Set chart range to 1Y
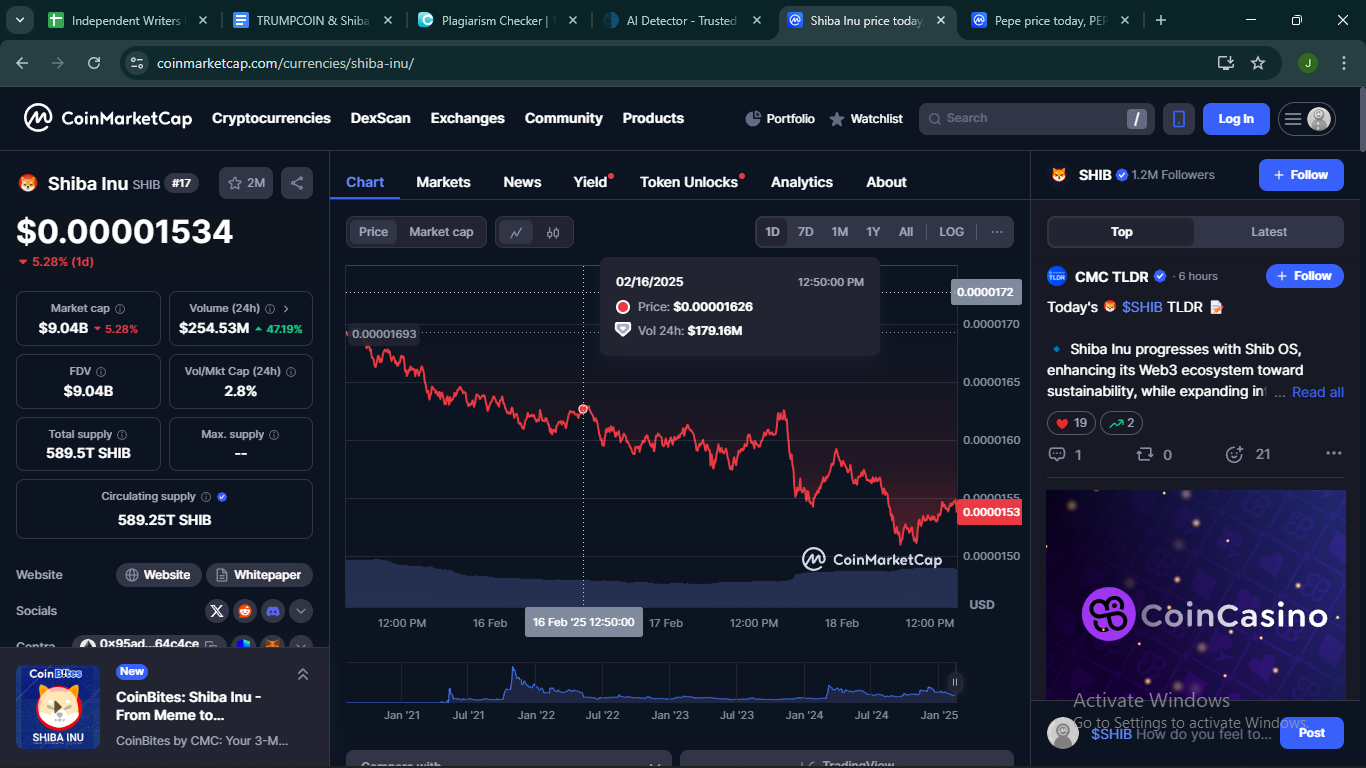This screenshot has width=1366, height=768. coord(873,232)
